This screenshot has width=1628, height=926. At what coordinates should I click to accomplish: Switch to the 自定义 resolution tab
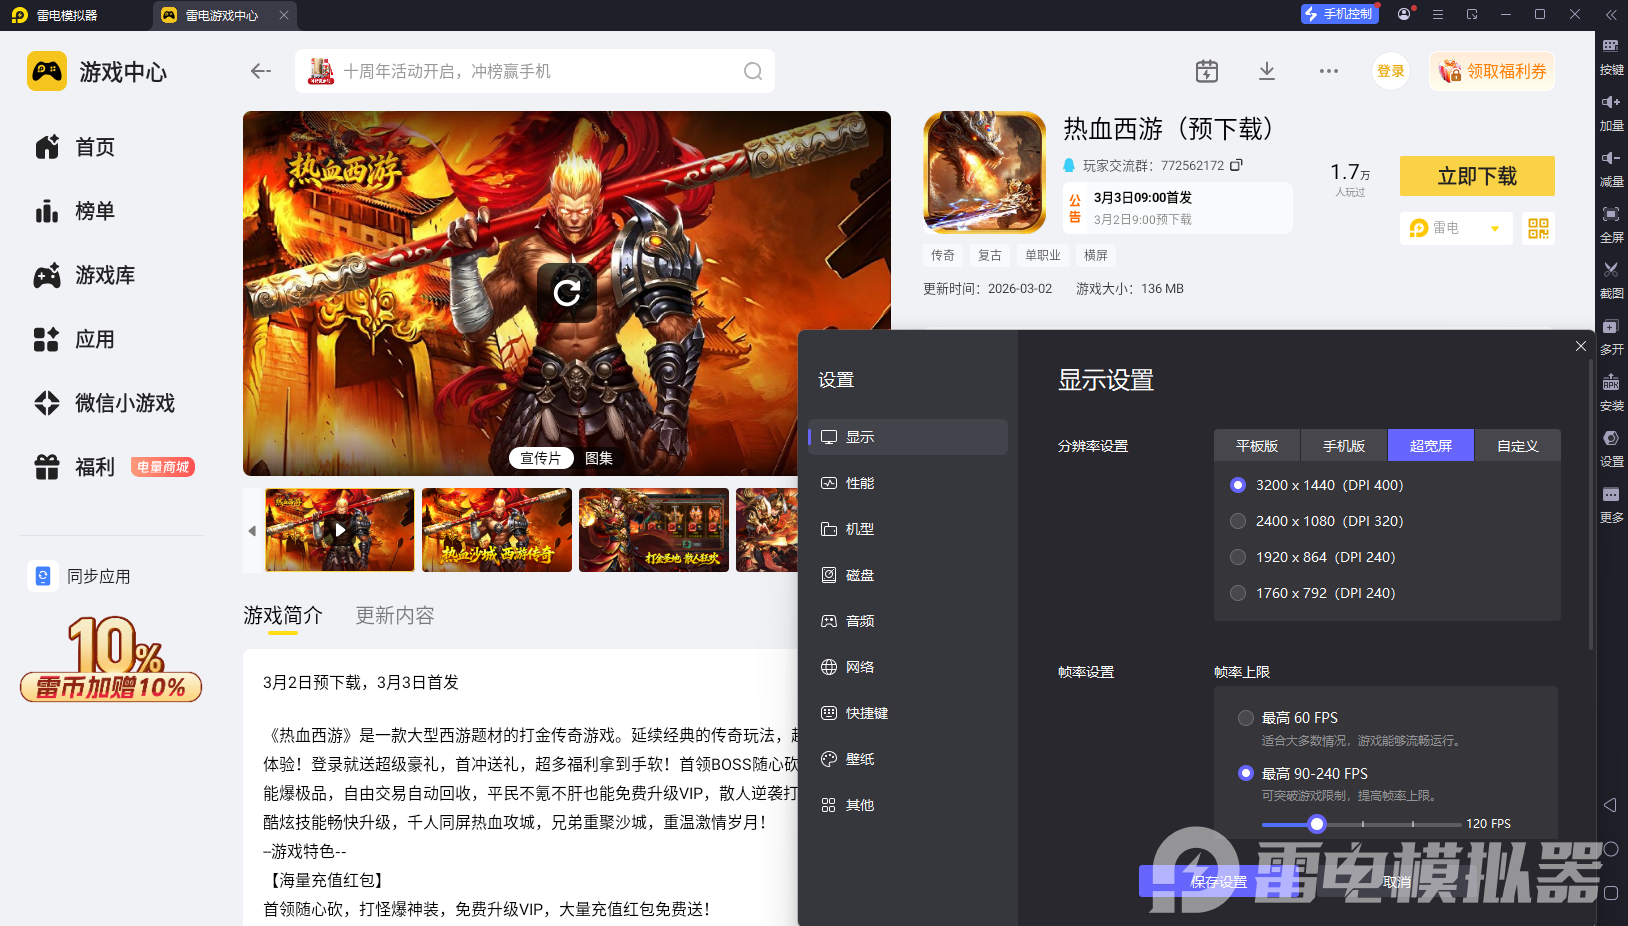(1518, 446)
